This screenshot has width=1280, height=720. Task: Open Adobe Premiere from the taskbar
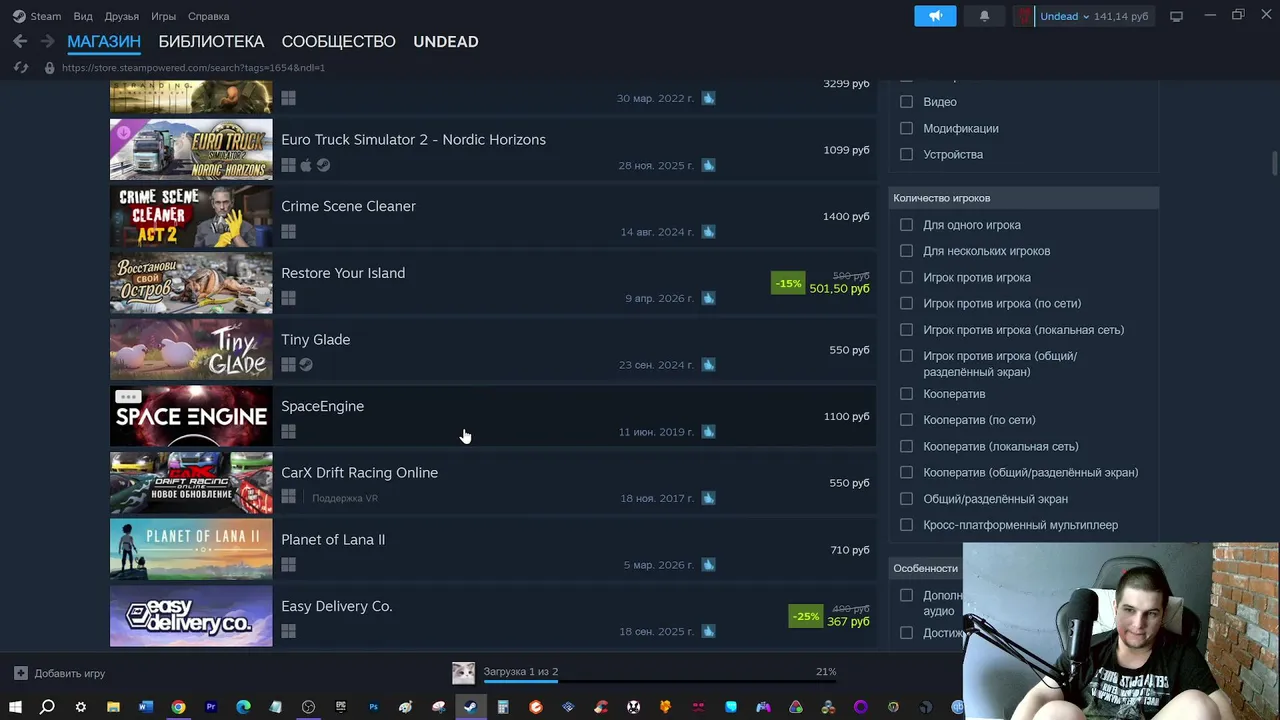tap(211, 707)
